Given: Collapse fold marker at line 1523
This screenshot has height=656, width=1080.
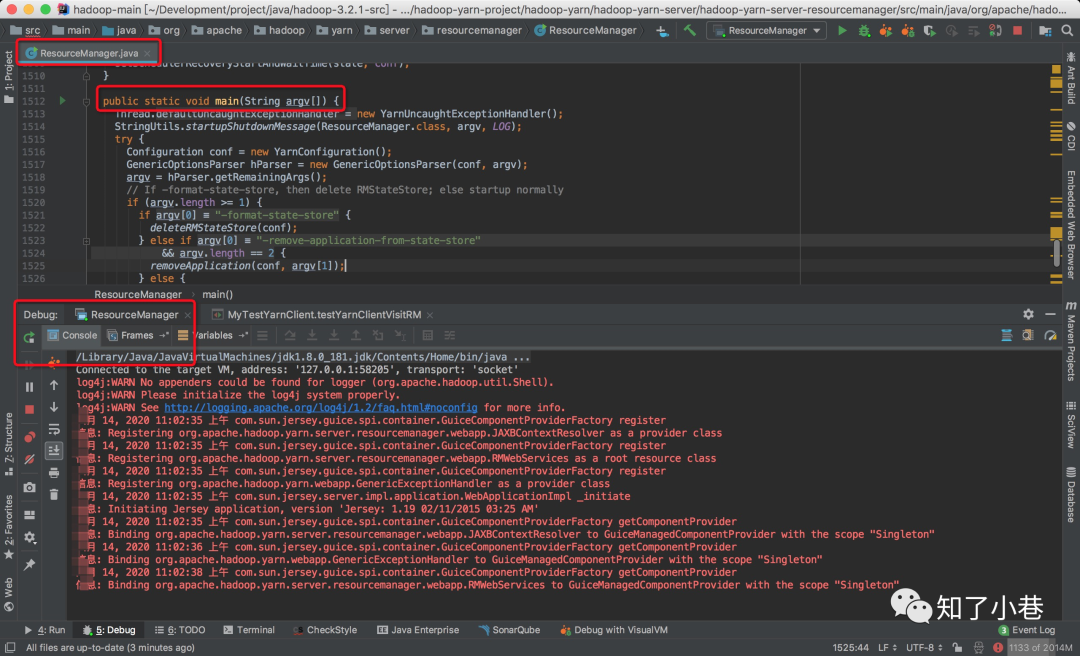Looking at the screenshot, I should (86, 241).
